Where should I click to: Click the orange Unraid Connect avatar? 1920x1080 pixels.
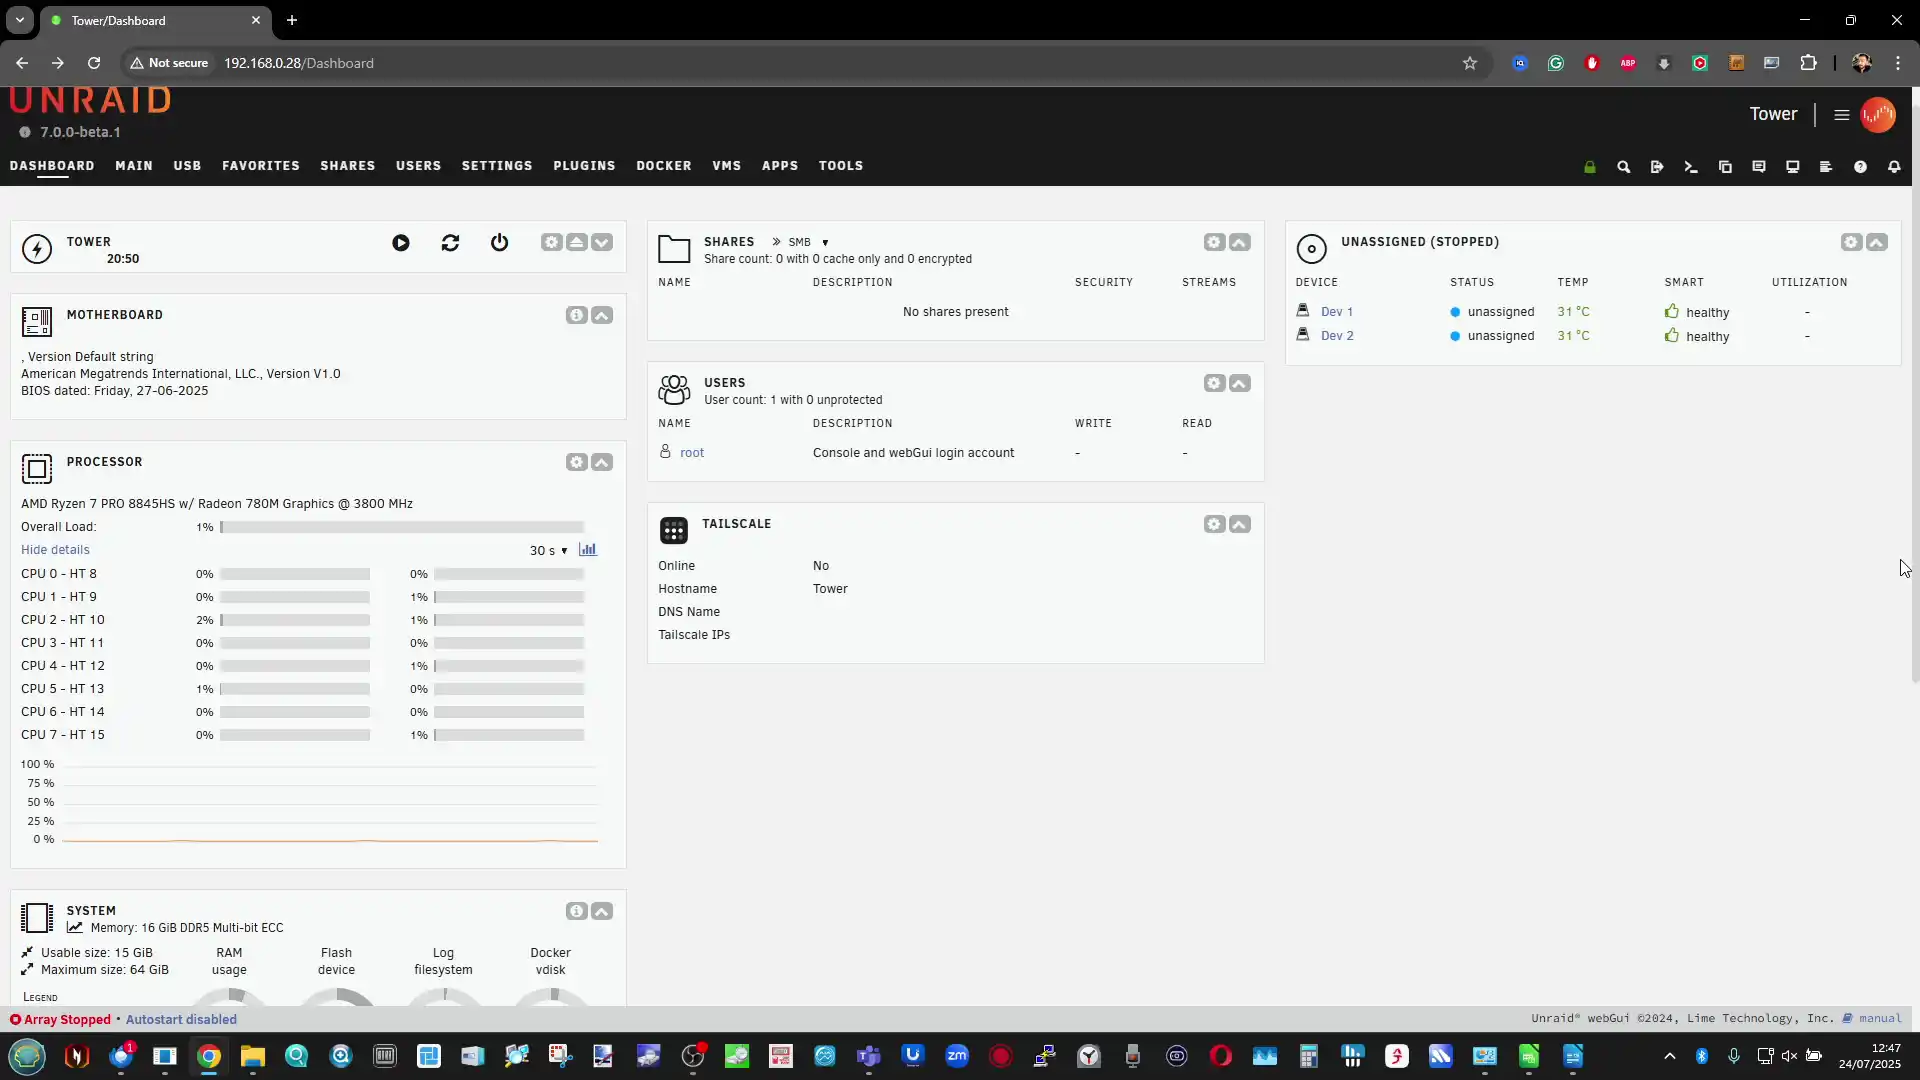pyautogui.click(x=1878, y=115)
